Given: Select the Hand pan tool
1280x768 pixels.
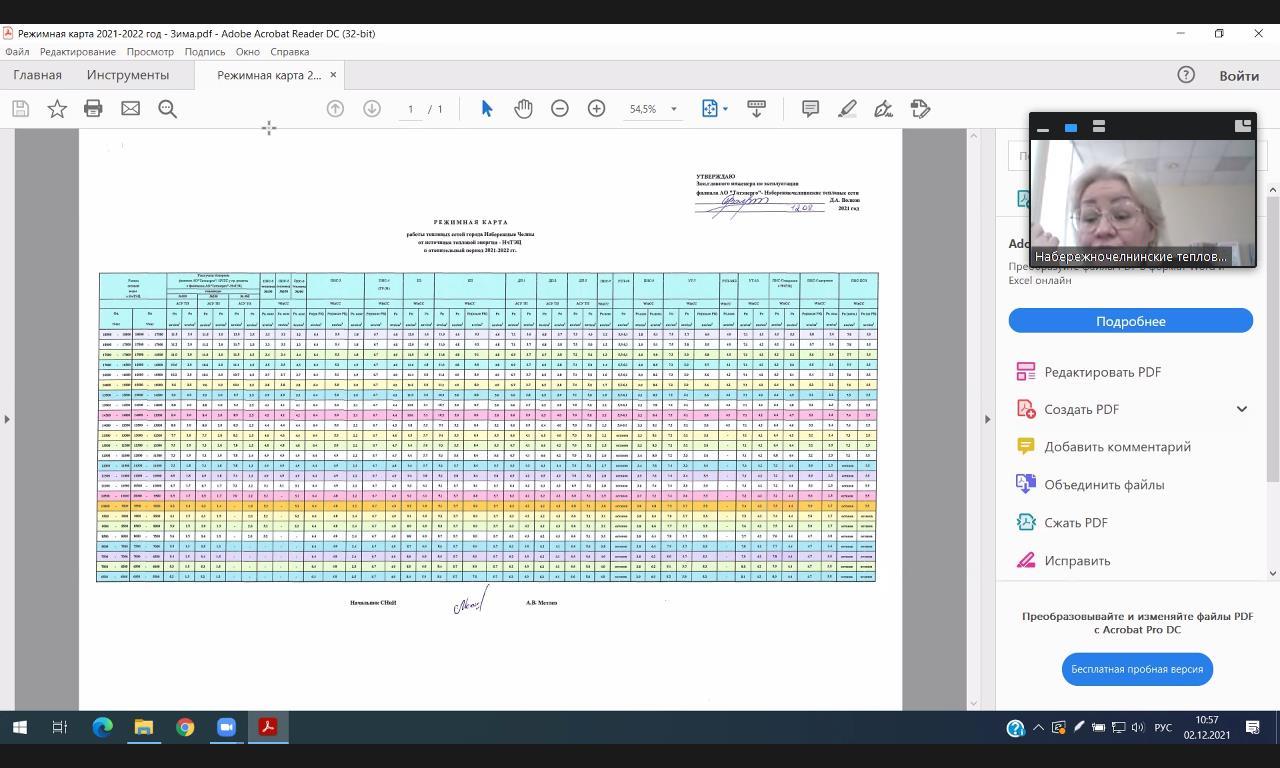Looking at the screenshot, I should coord(523,108).
